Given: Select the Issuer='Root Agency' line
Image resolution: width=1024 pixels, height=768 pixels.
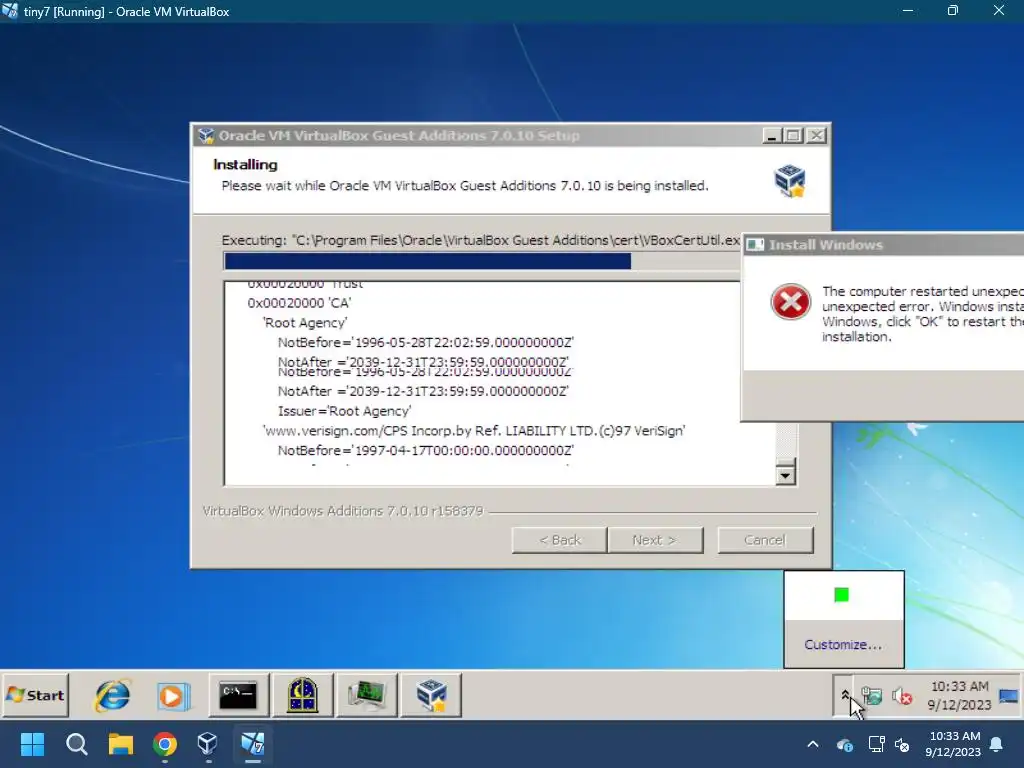Looking at the screenshot, I should click(x=345, y=411).
